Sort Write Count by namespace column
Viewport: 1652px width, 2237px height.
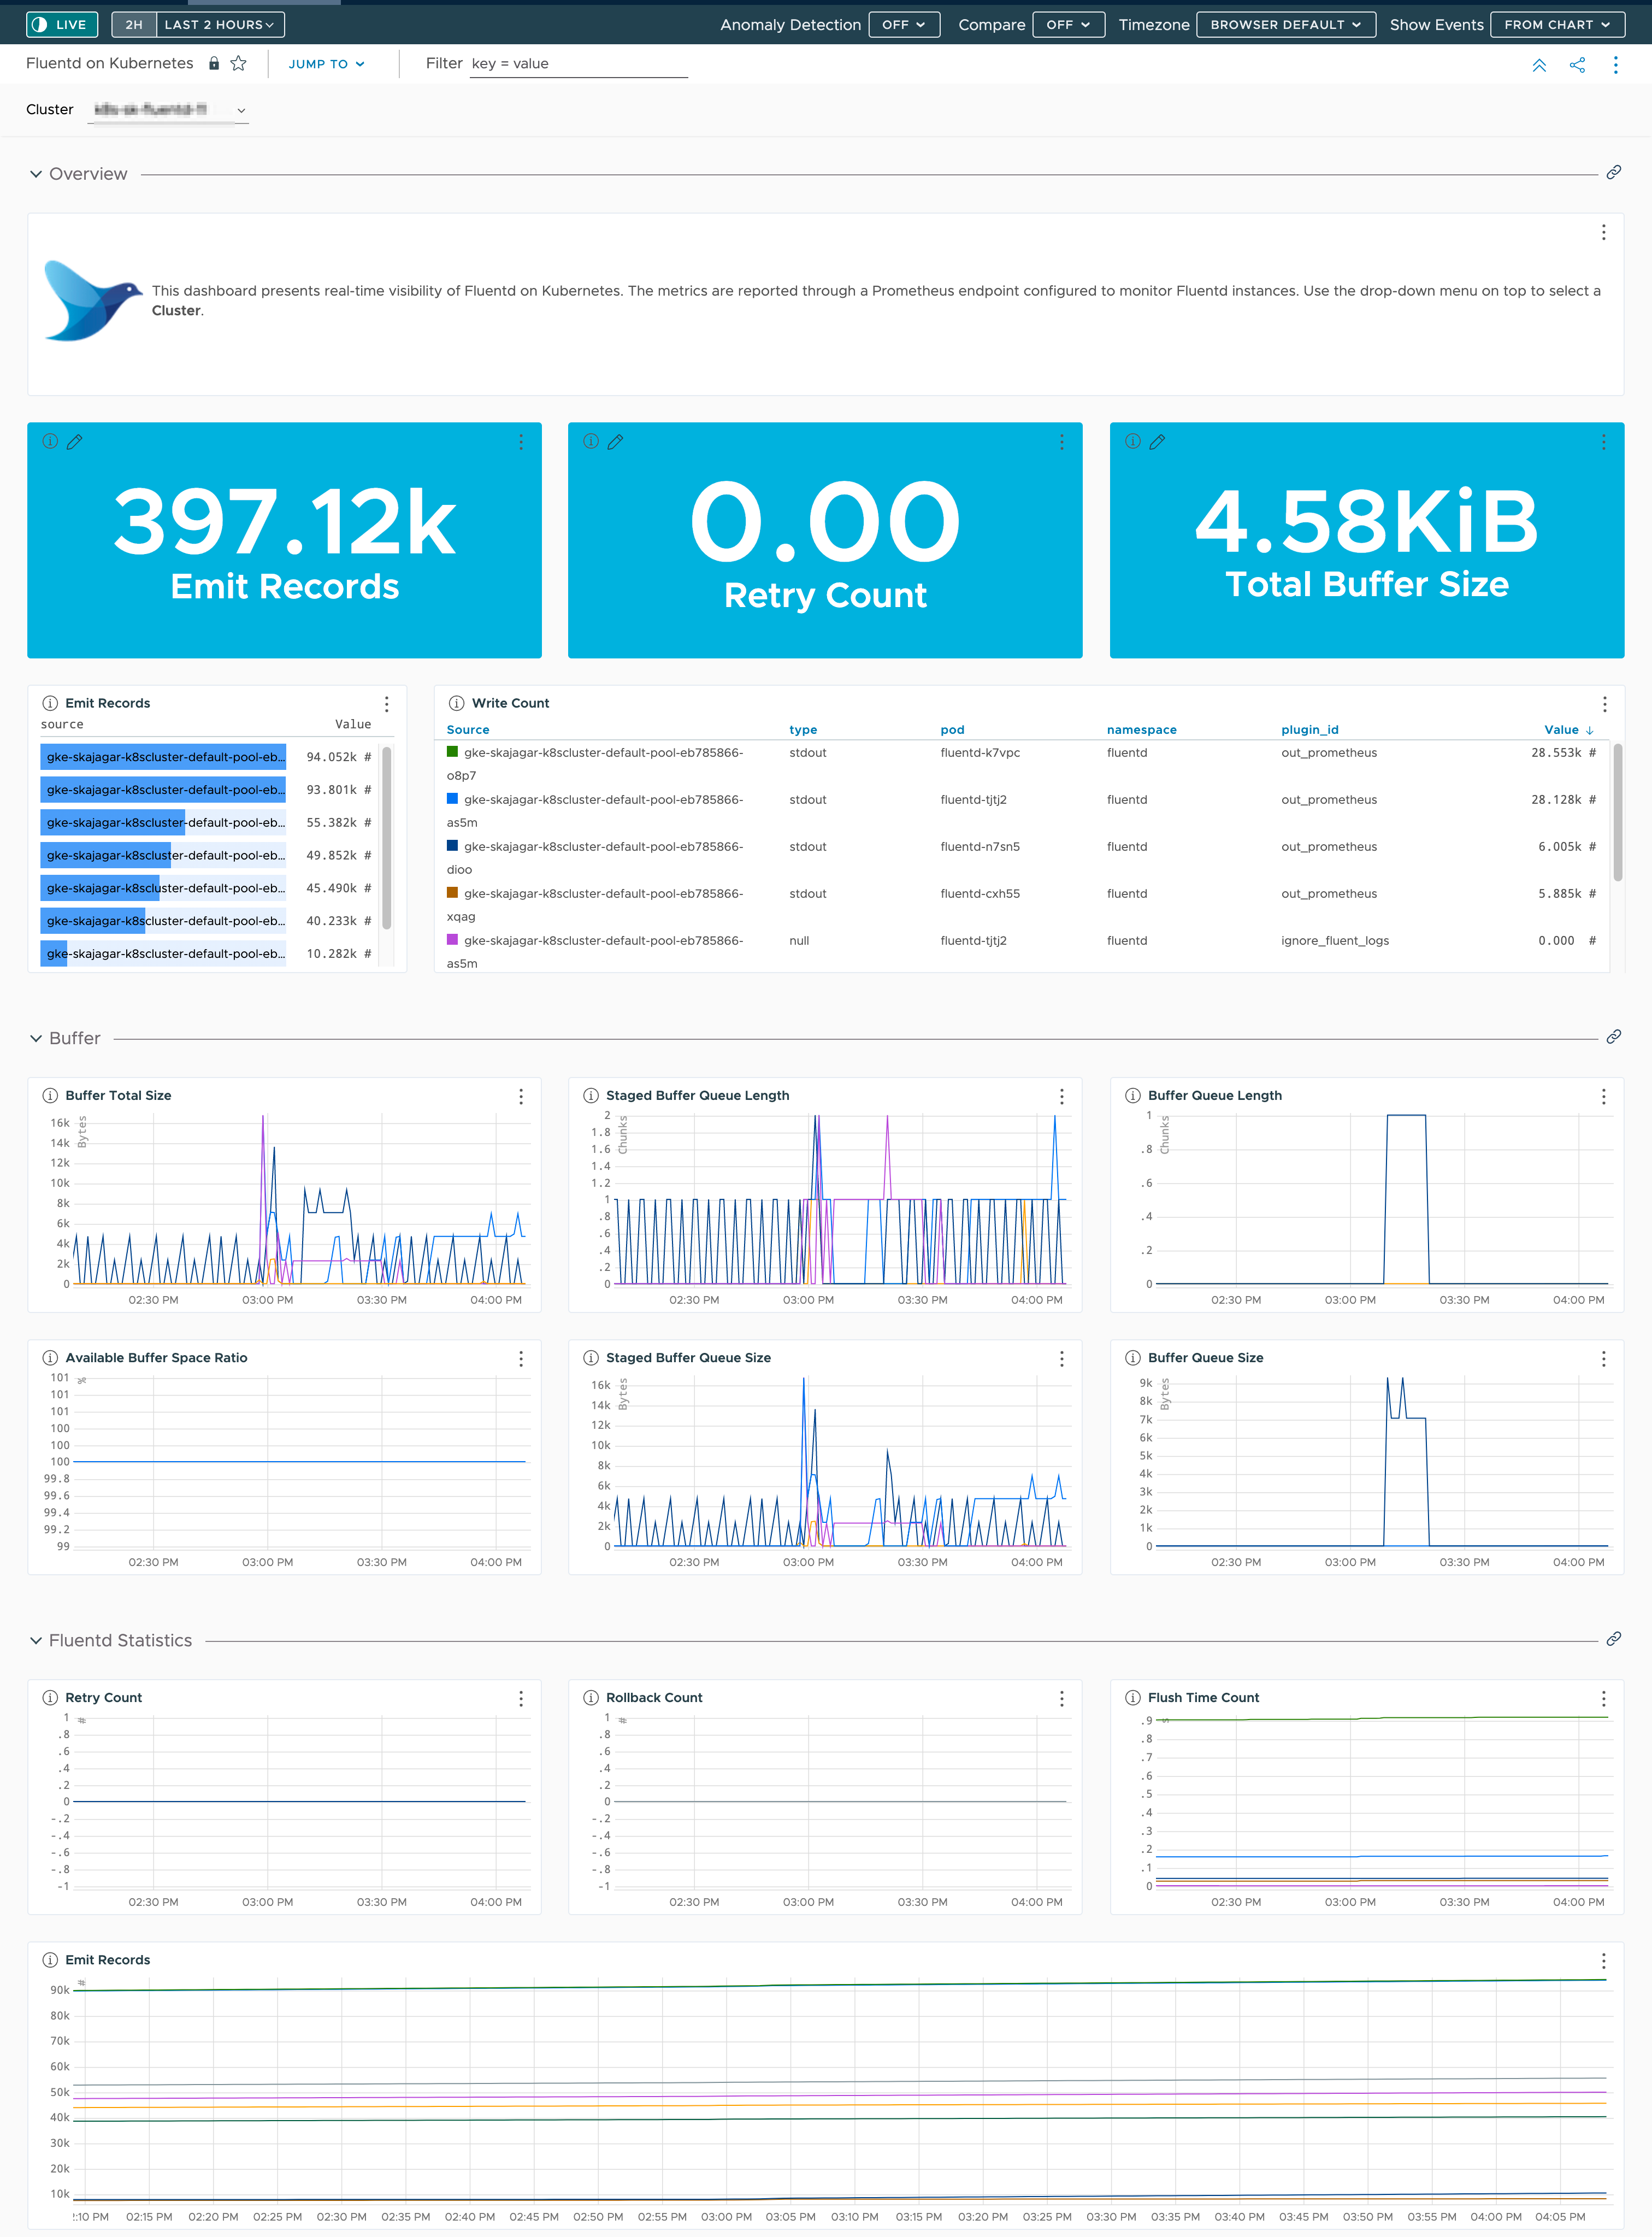[x=1141, y=730]
